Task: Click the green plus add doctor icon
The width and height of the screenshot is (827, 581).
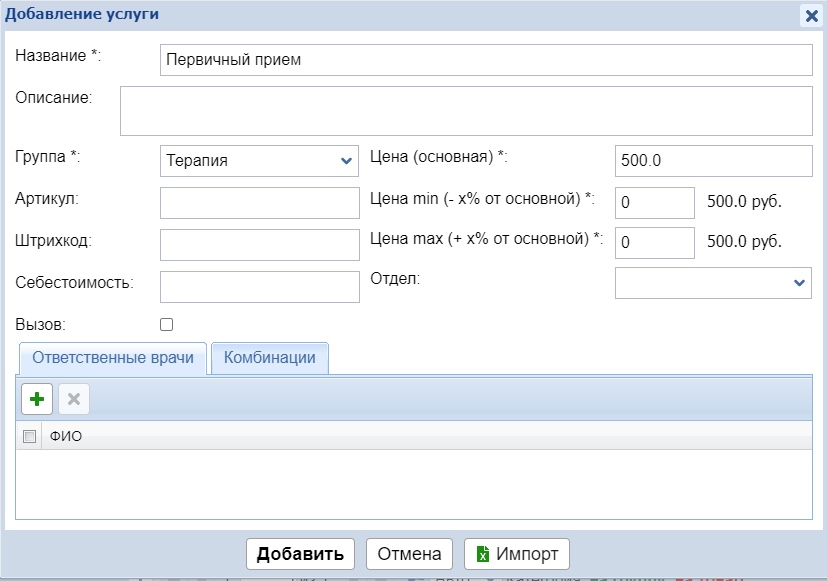Action: (x=37, y=399)
